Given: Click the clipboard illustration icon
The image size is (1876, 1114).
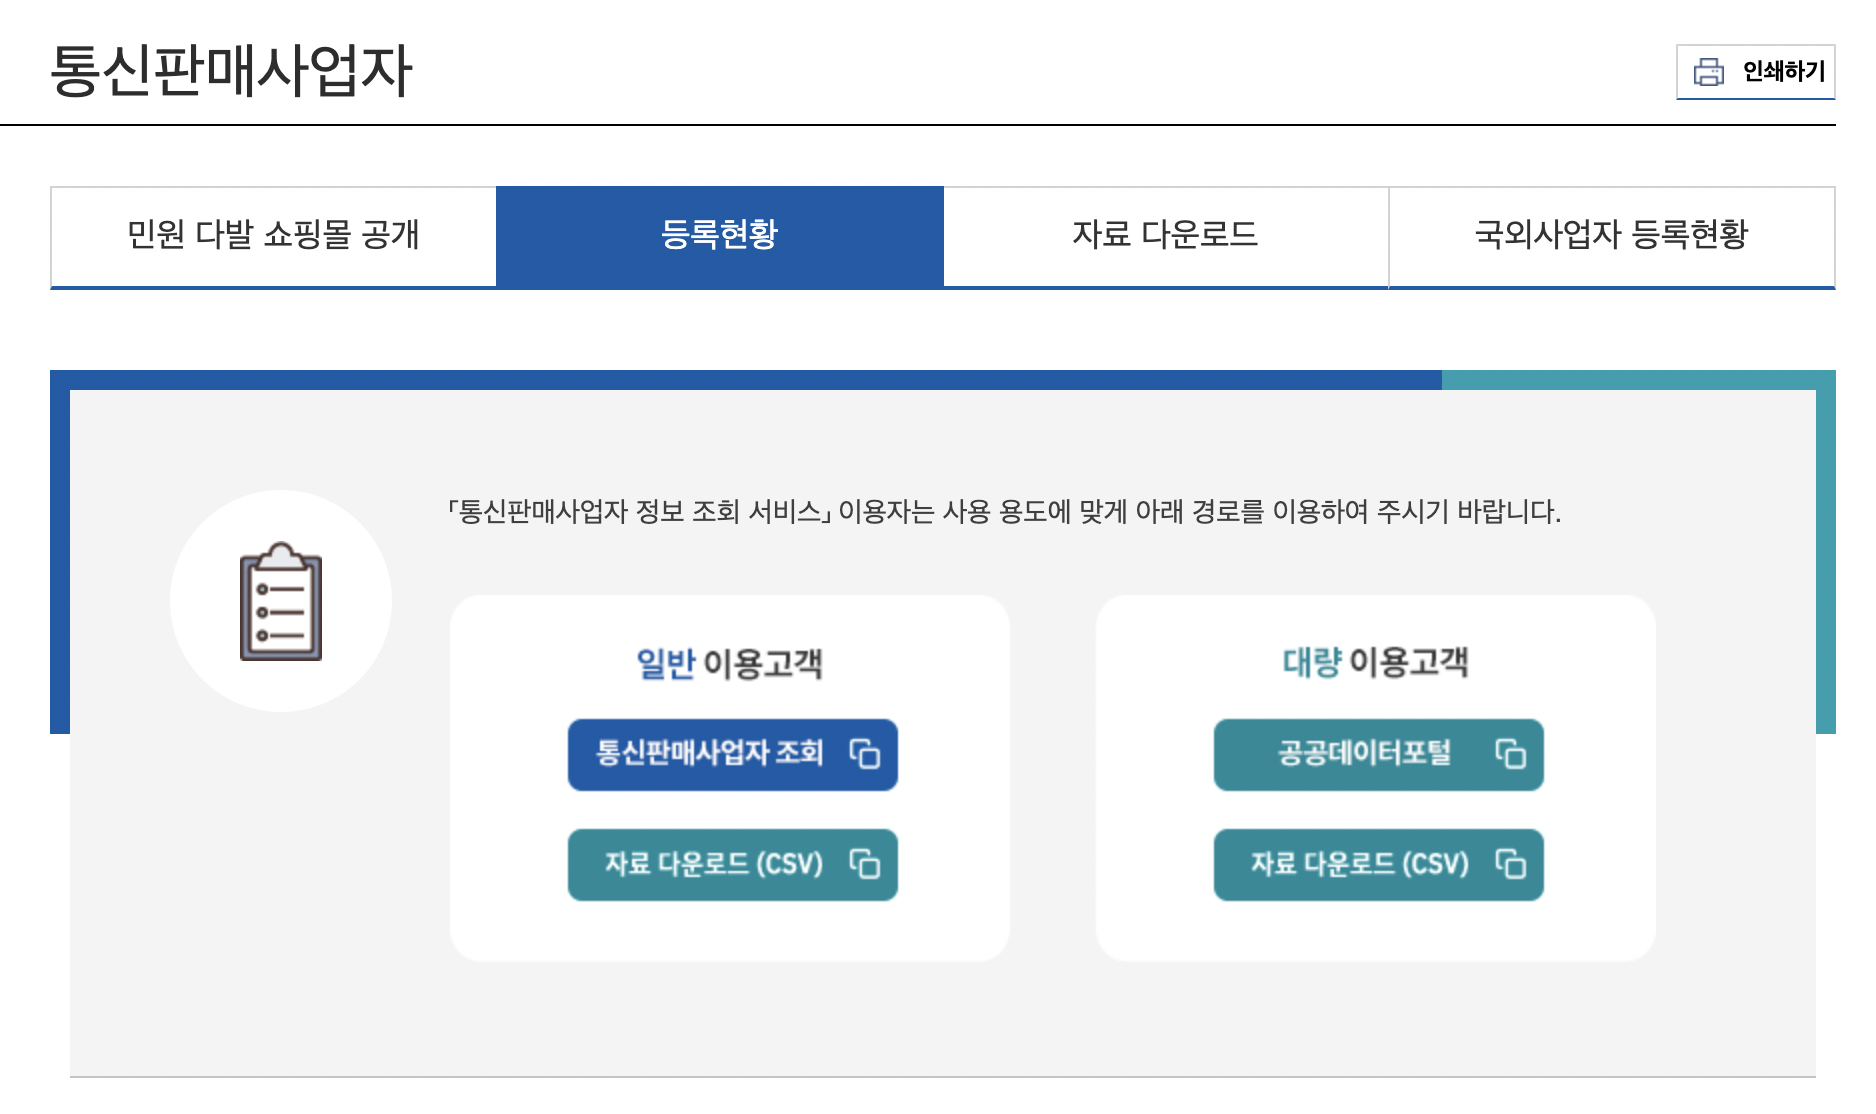Looking at the screenshot, I should click(x=281, y=607).
